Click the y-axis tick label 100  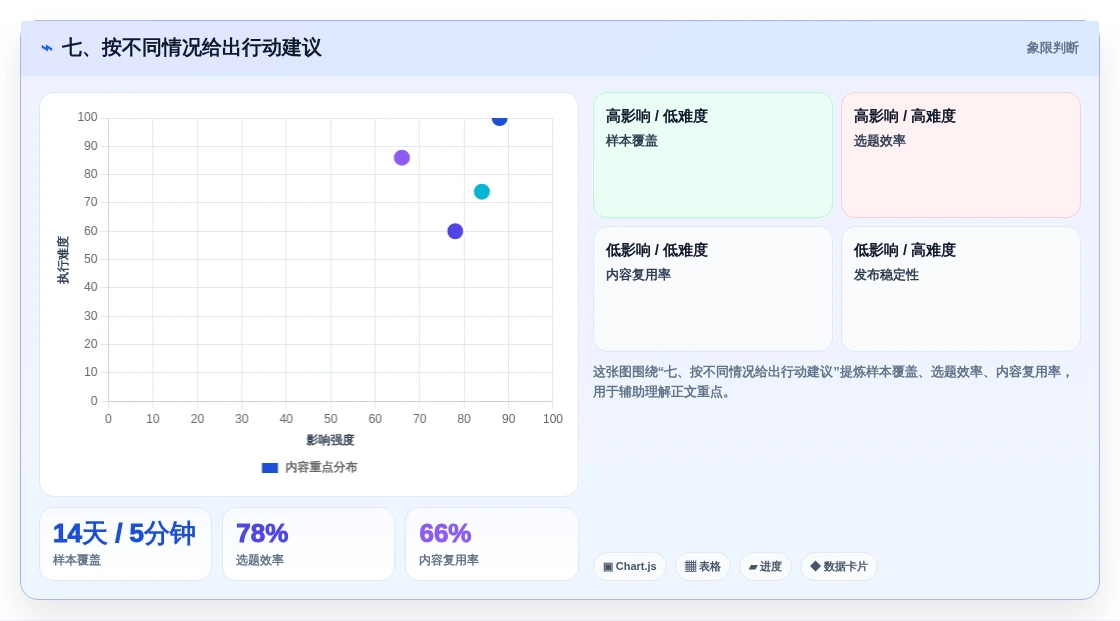click(87, 116)
